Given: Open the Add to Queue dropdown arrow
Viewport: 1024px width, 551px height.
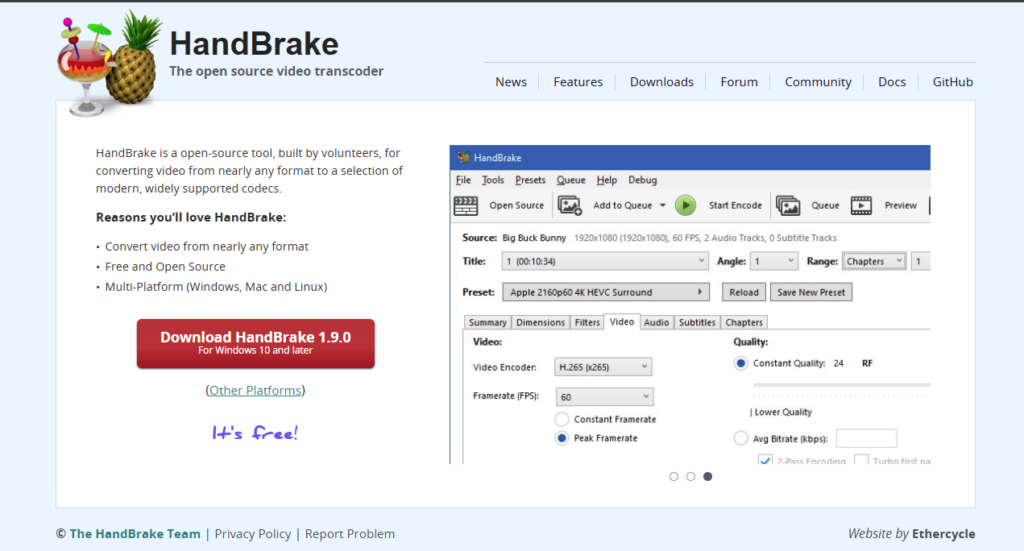Looking at the screenshot, I should 662,206.
